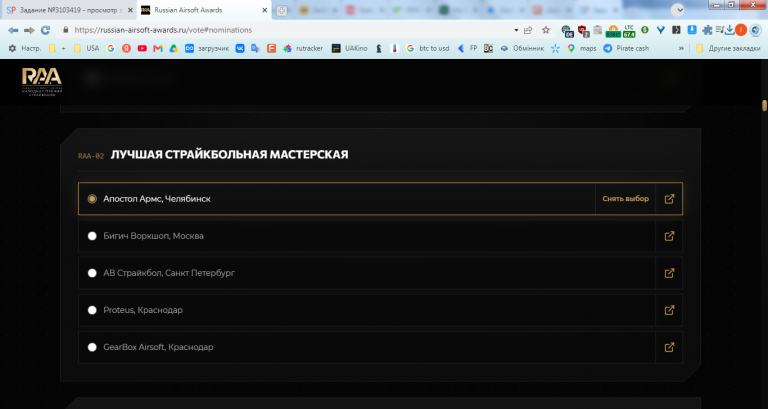
Task: Click the Proteus, Краснодар nominee name
Action: (143, 310)
